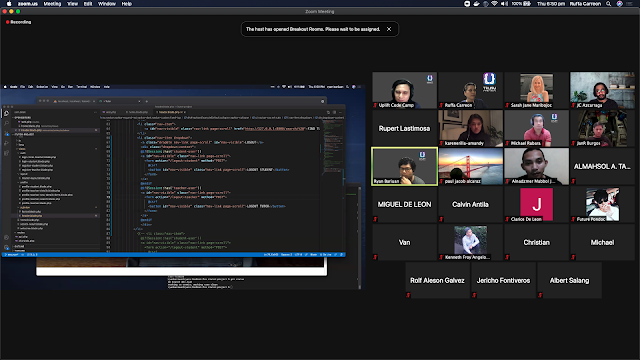Viewport: 640px width, 360px height.
Task: Open the Help menu
Action: (x=127, y=4)
